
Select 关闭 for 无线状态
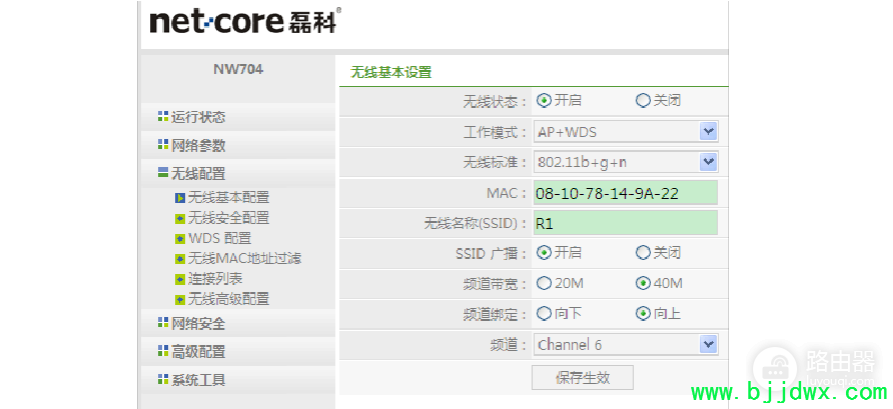643,100
